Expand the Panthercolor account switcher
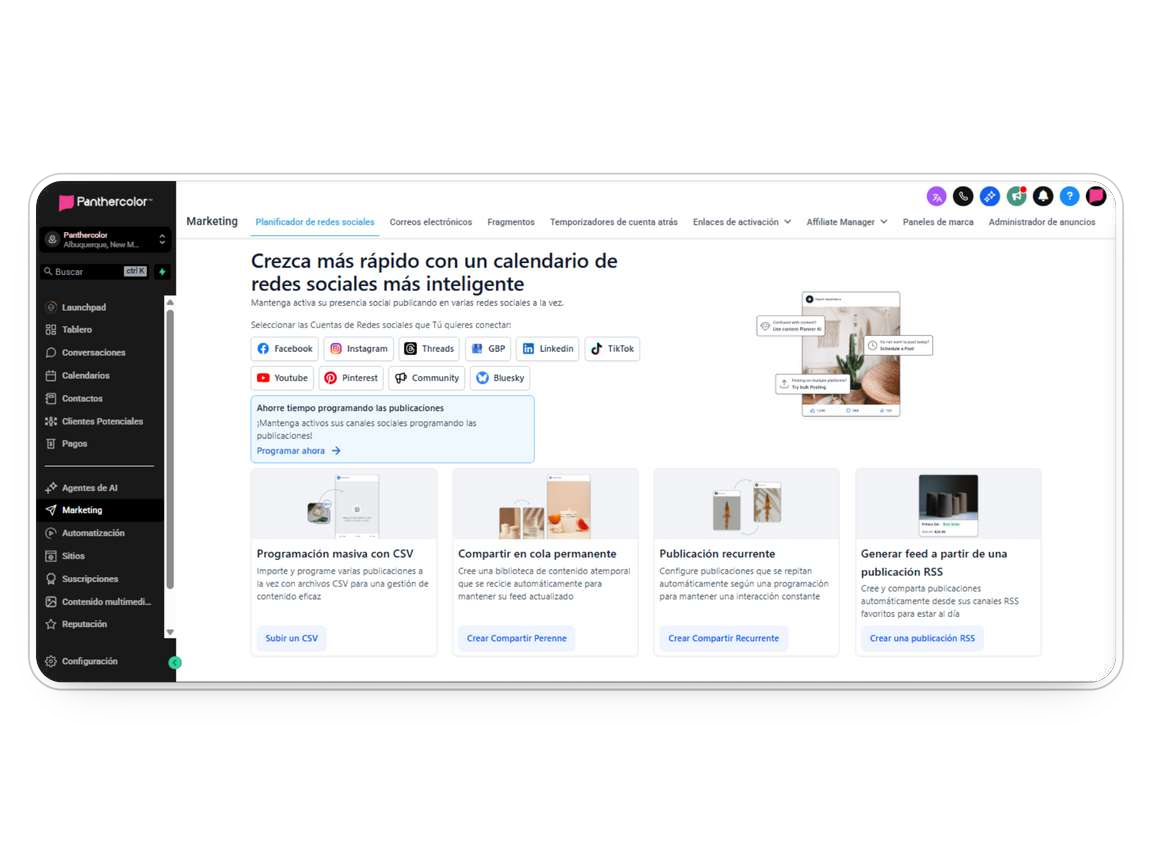Image resolution: width=1152 pixels, height=864 pixels. click(105, 240)
